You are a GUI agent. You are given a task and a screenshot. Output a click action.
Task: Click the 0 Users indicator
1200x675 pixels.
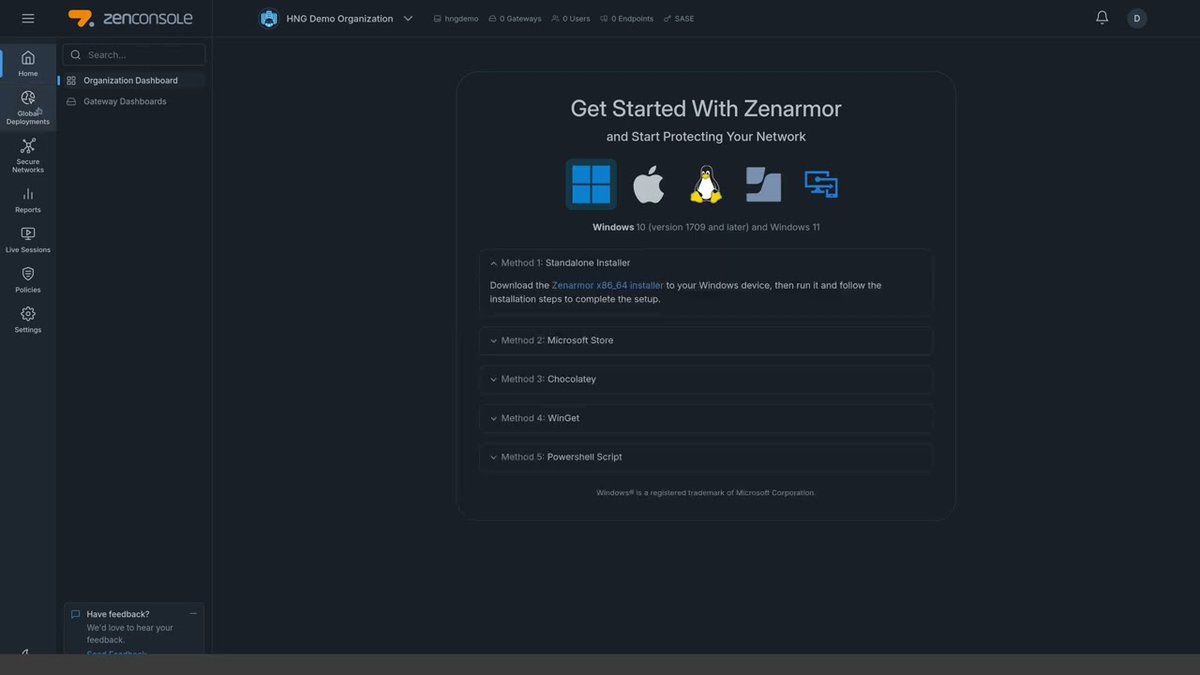[x=570, y=18]
